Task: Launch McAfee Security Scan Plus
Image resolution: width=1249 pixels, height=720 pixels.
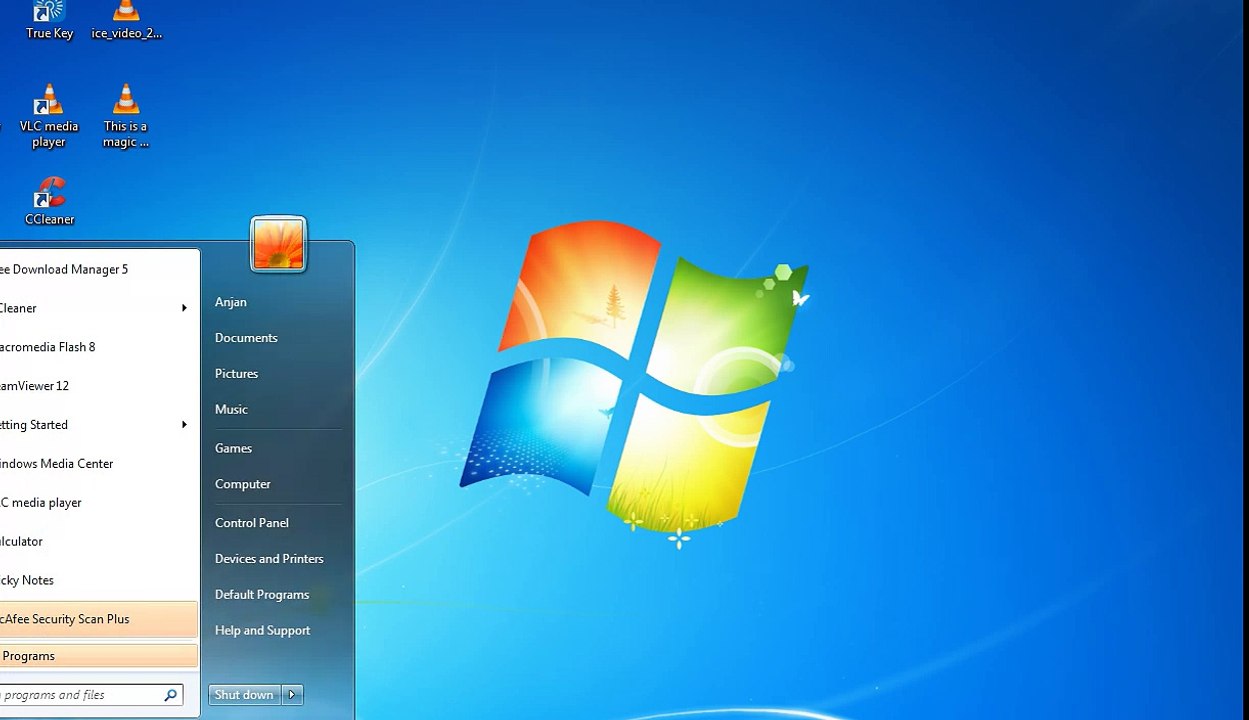Action: tap(99, 619)
